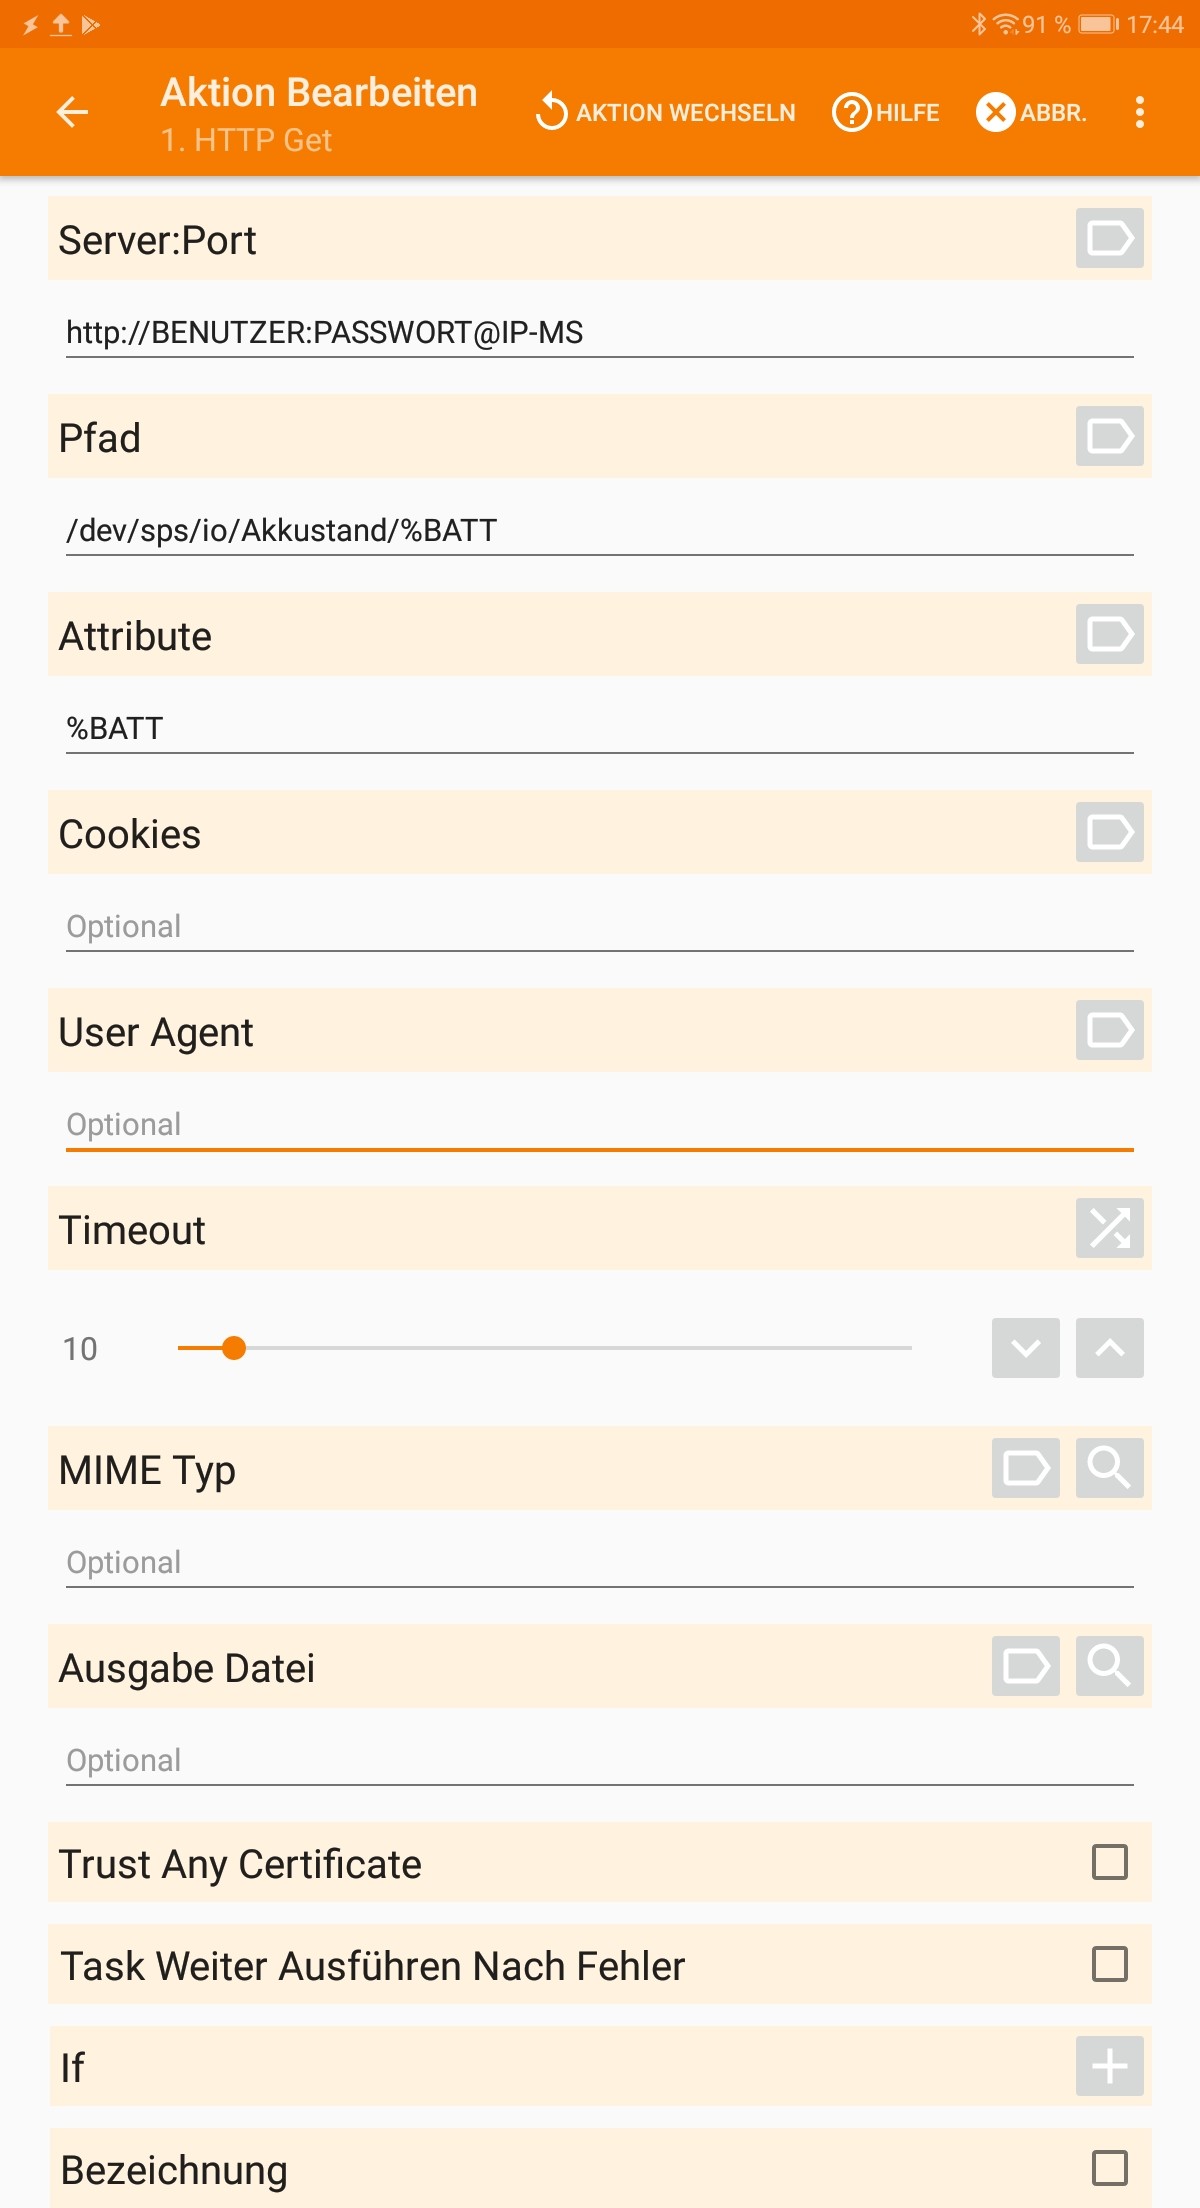Screen dimensions: 1200x2208
Task: Open MIME Typ search magnifier
Action: (1109, 1468)
